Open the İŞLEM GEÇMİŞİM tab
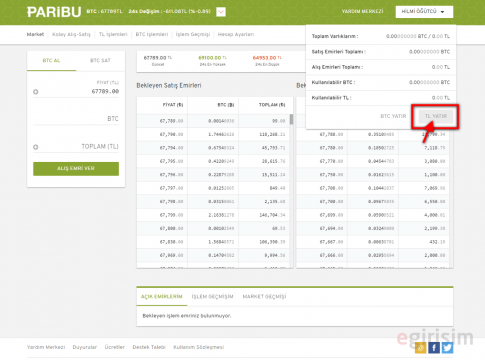The width and height of the screenshot is (485, 360). click(x=212, y=296)
